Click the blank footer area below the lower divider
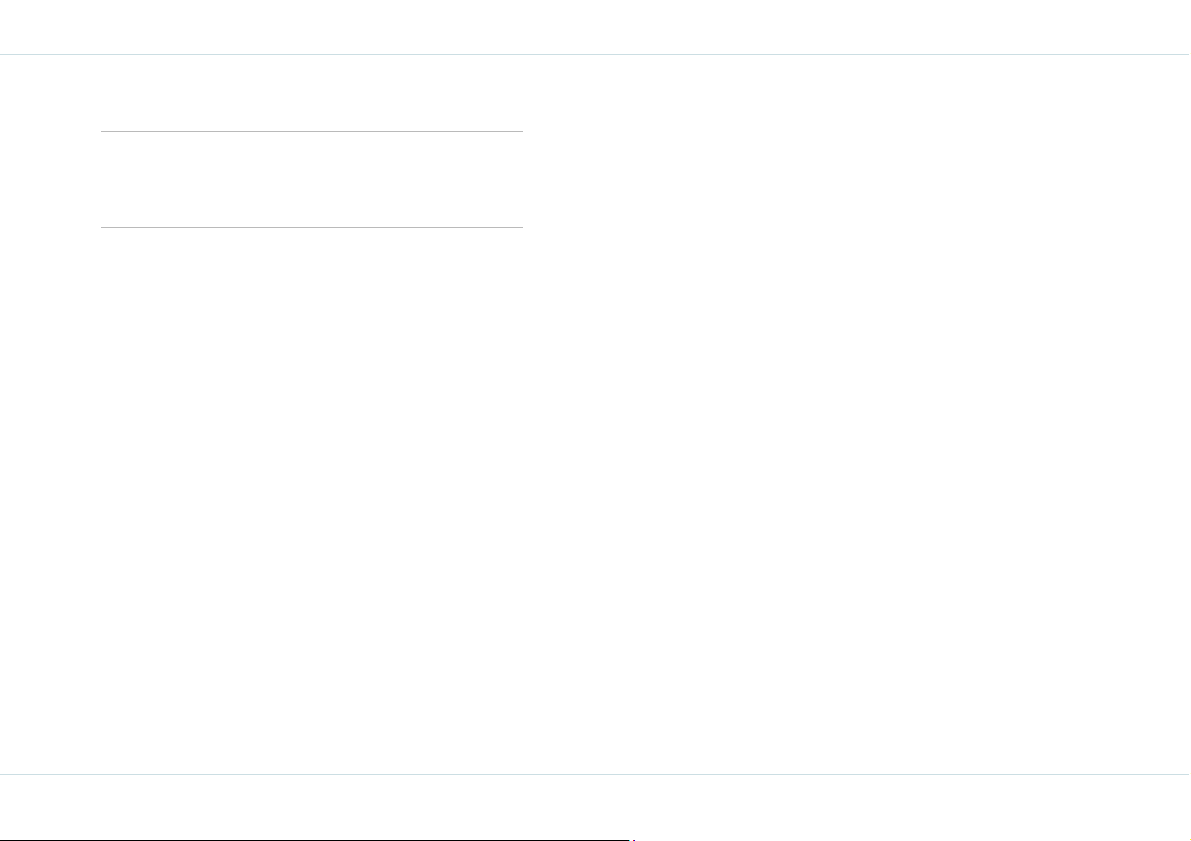This screenshot has height=841, width=1191. (595, 805)
